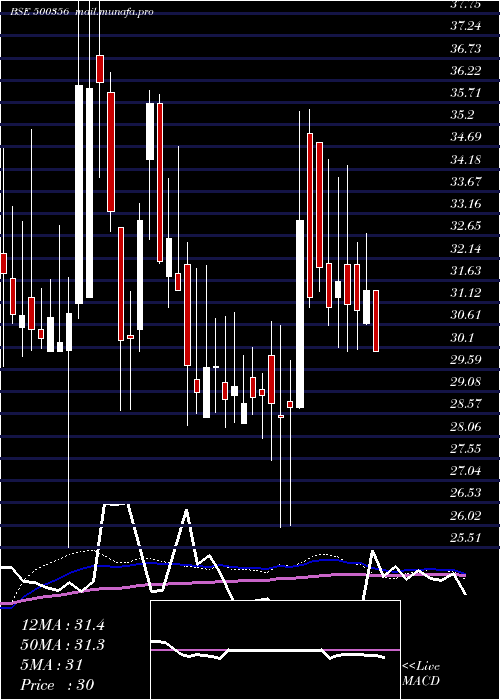Select the 30.61 price axis label
The height and width of the screenshot is (700, 500).
[466, 315]
